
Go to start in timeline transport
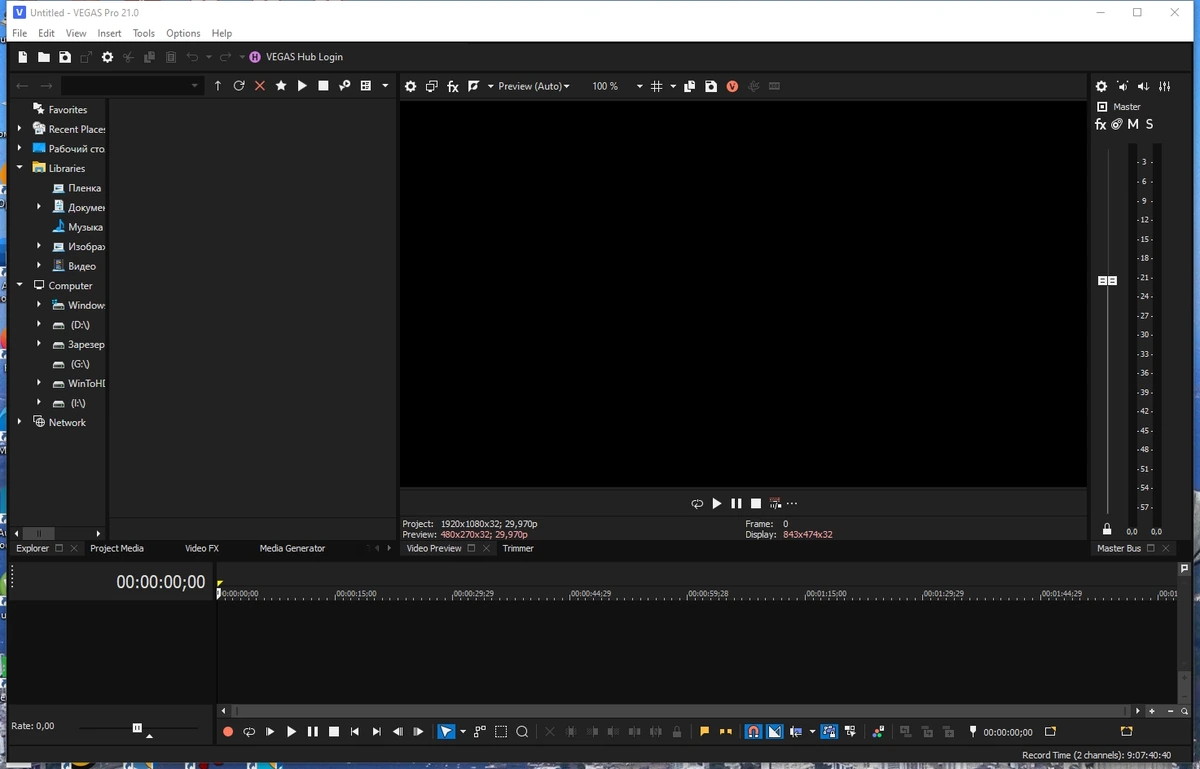[355, 732]
